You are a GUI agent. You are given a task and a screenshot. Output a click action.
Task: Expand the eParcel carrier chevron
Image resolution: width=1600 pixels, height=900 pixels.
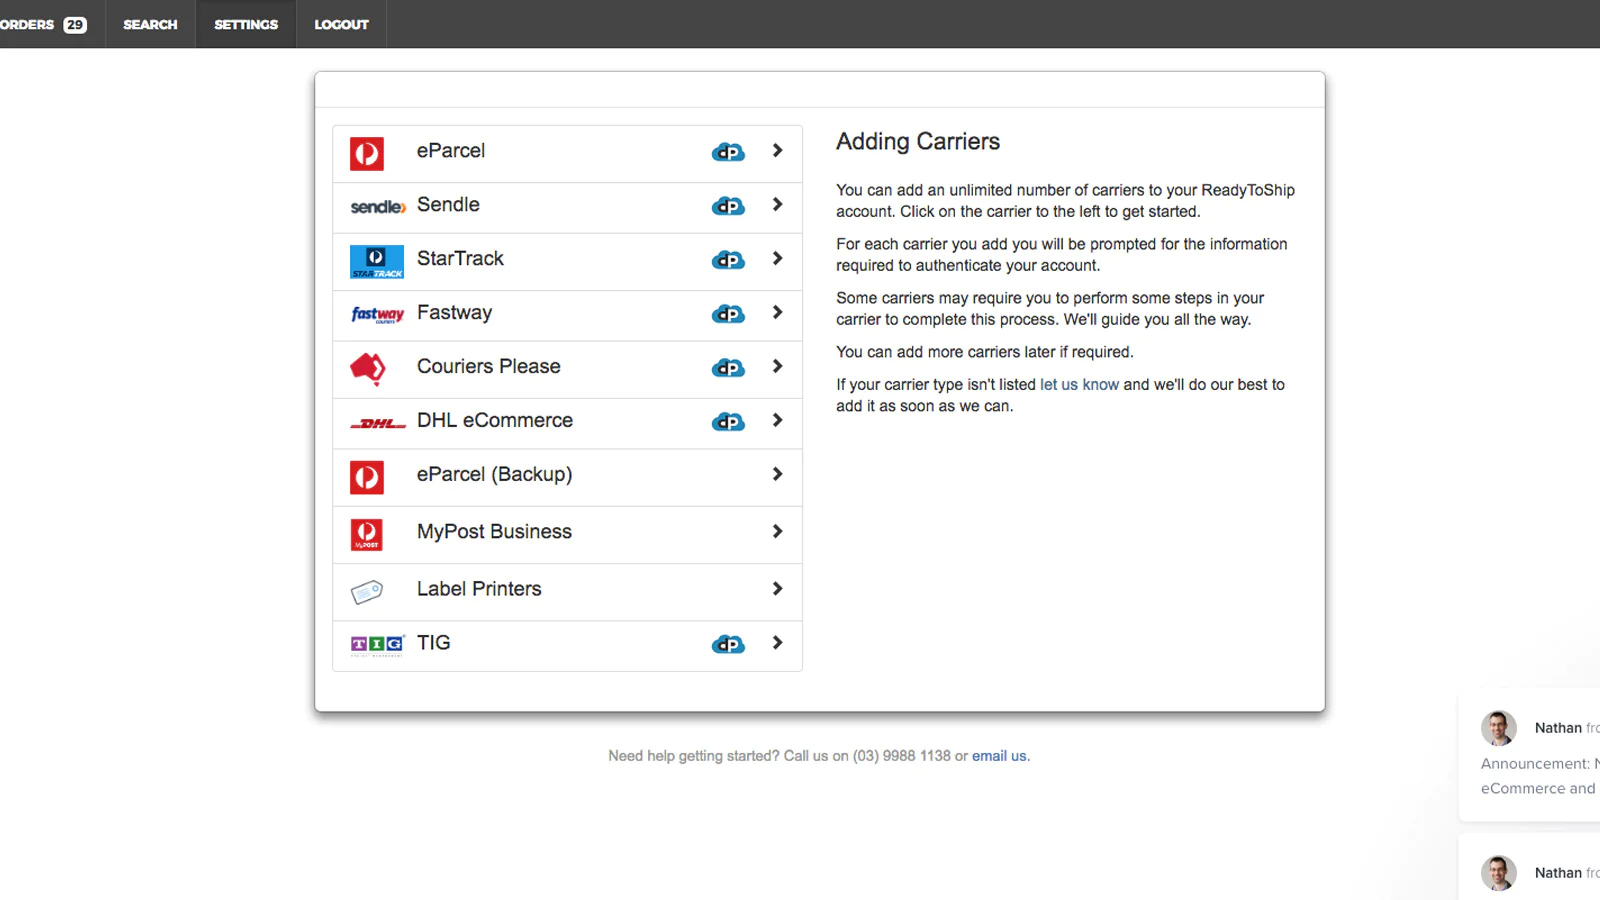(x=777, y=151)
